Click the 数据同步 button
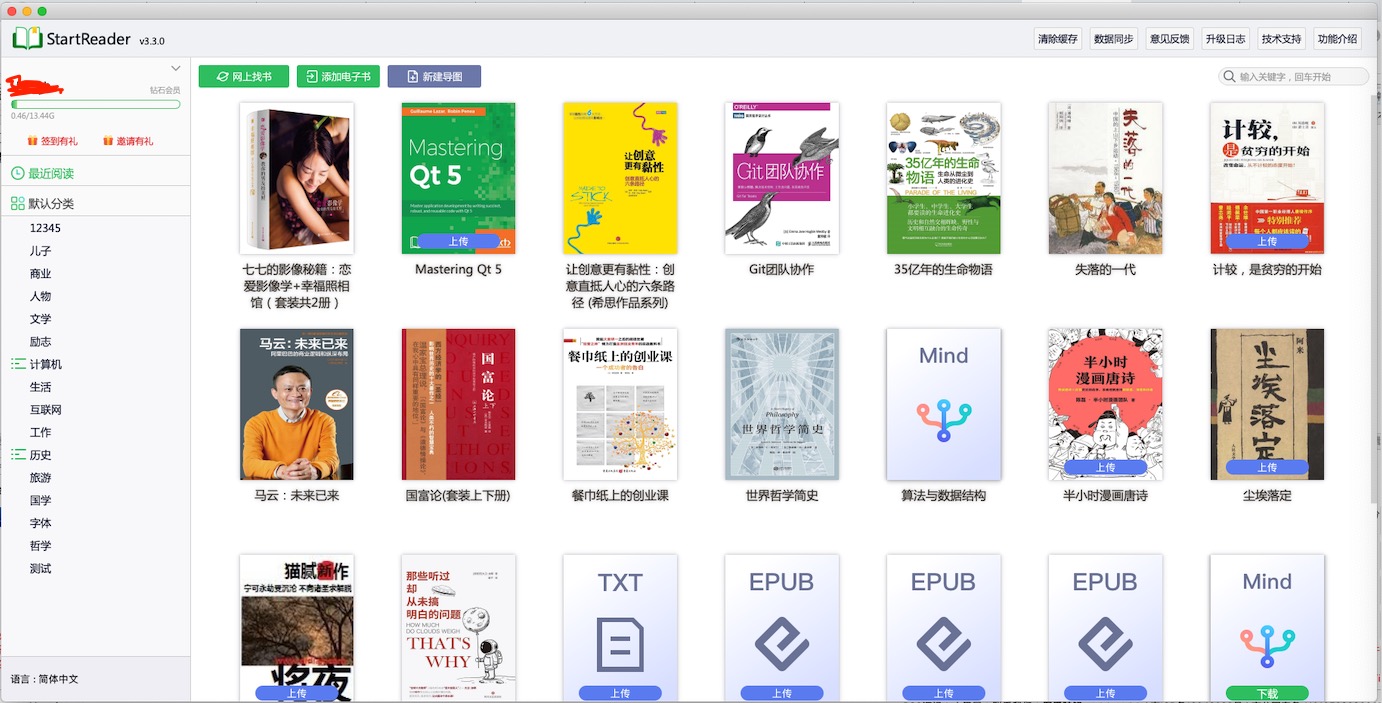Screen dimensions: 1382x703 tap(1113, 39)
